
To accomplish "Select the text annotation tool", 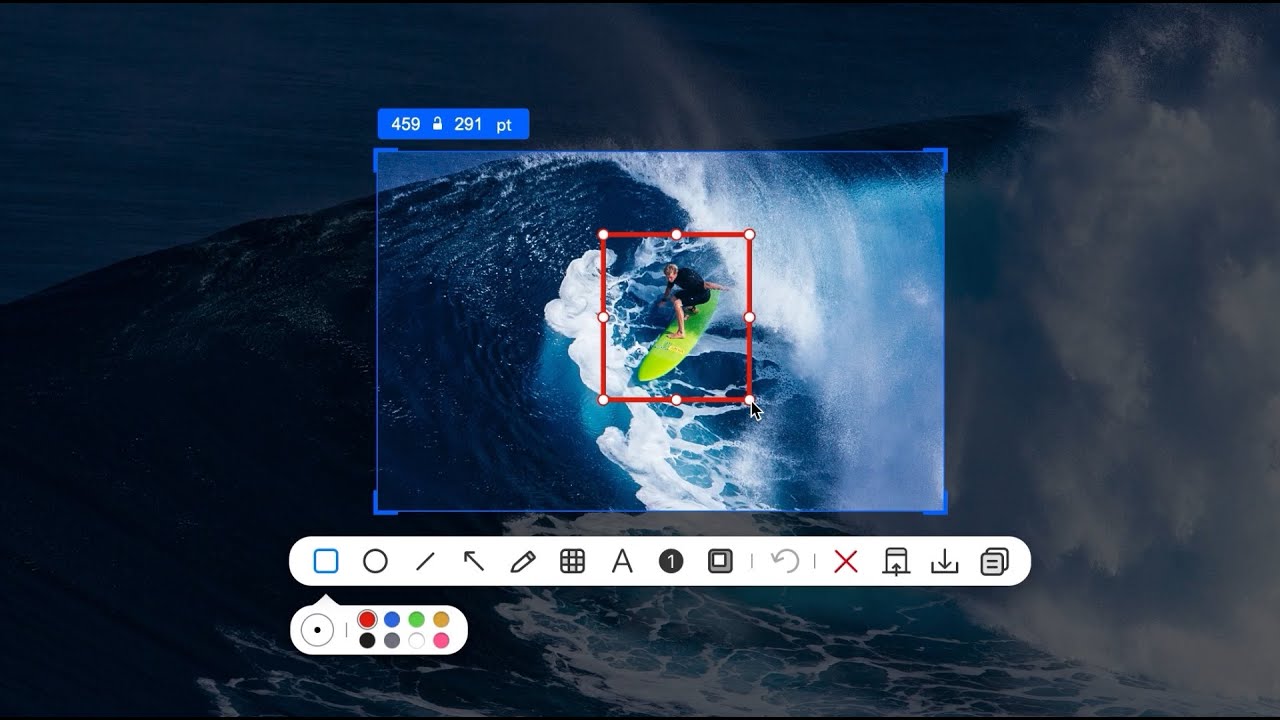I will pyautogui.click(x=622, y=562).
